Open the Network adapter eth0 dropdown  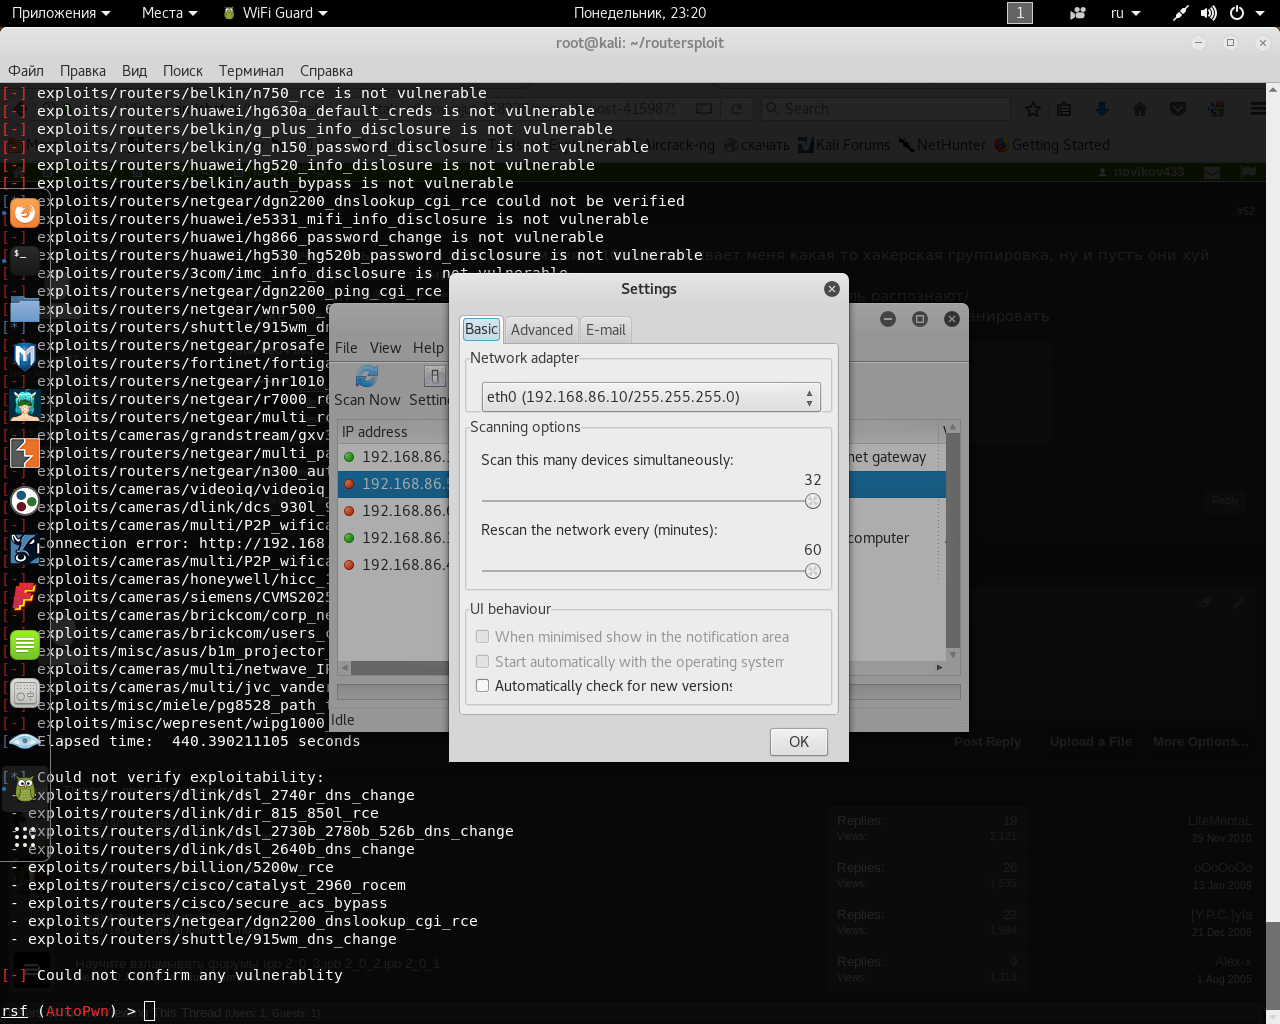tap(650, 397)
